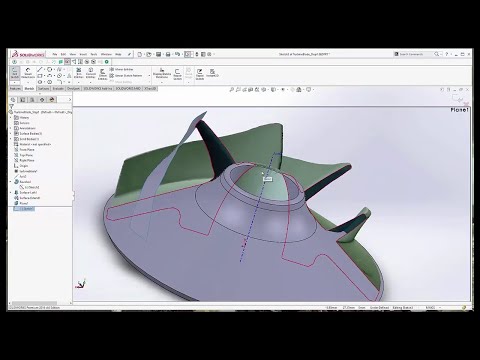
Task: Click Mirror Entities in the sketch ribbon
Action: click(x=121, y=69)
